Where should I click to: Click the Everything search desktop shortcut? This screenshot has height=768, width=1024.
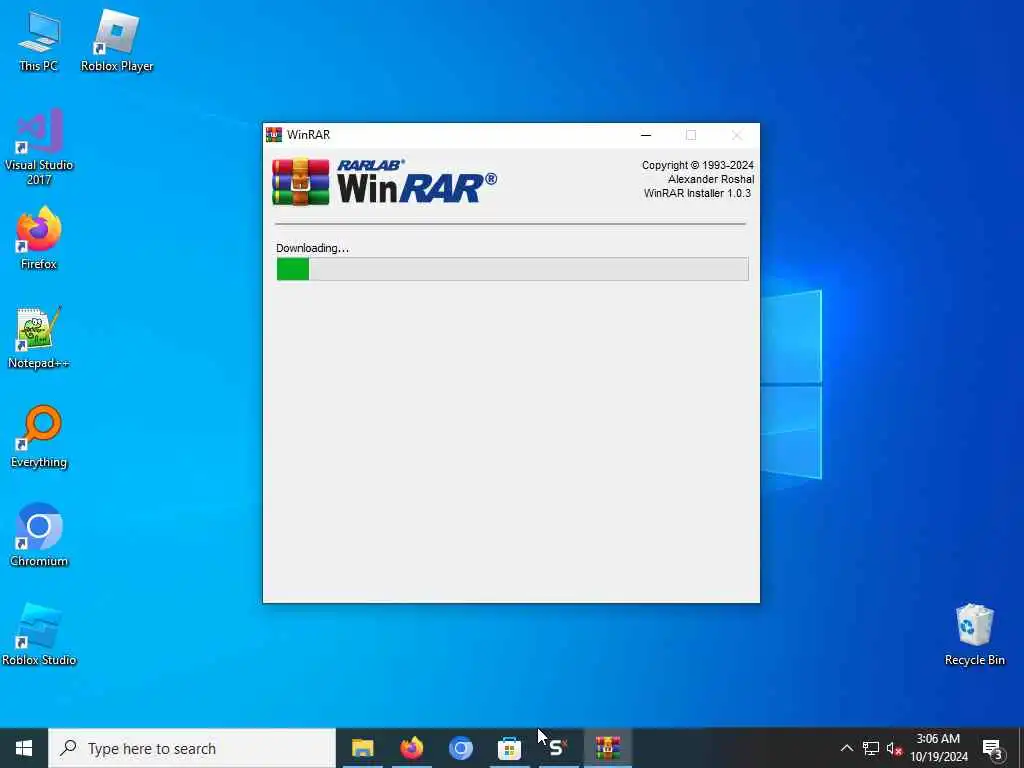[39, 436]
